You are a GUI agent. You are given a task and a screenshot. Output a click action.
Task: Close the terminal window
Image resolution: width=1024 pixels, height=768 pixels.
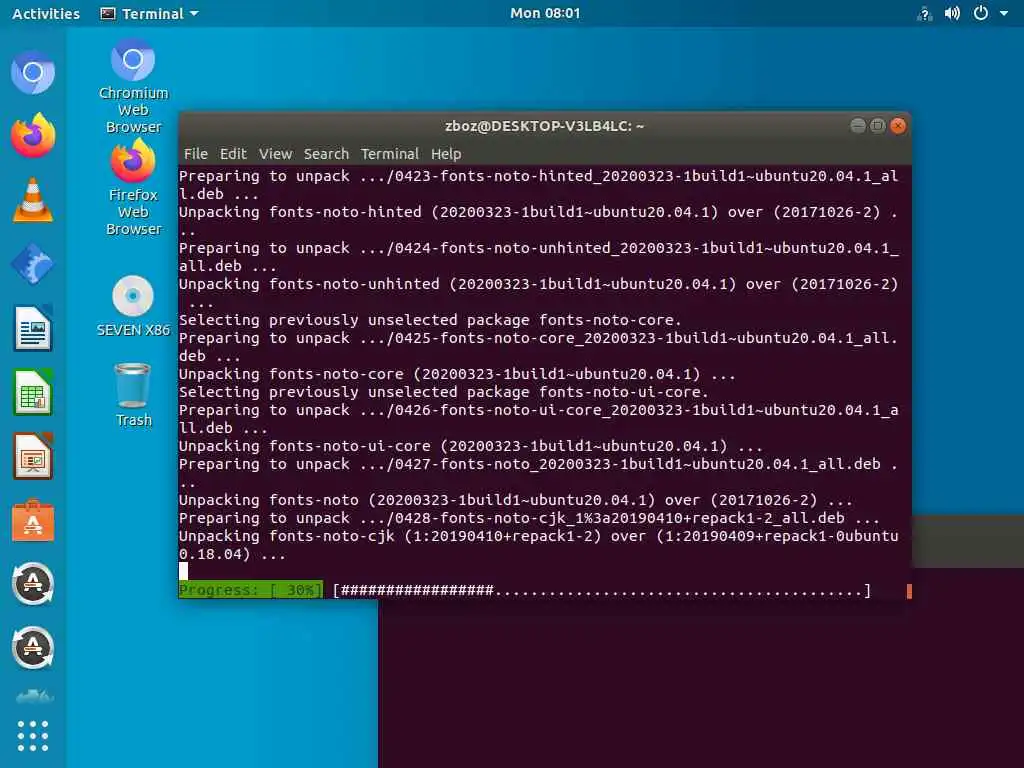[x=899, y=125]
